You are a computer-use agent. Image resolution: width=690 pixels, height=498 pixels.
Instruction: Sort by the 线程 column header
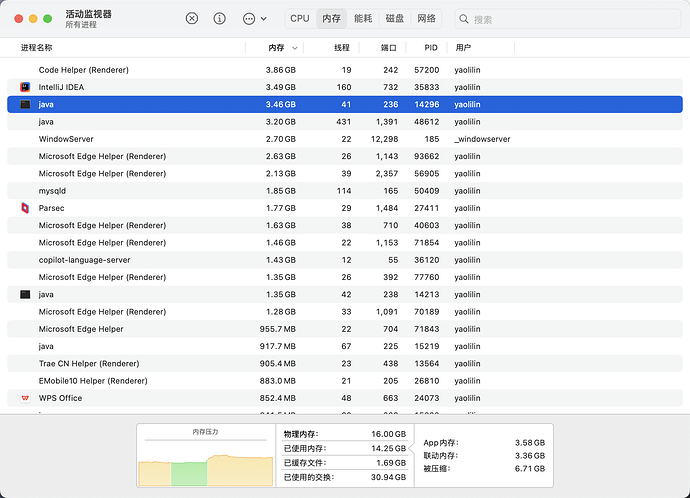click(341, 48)
